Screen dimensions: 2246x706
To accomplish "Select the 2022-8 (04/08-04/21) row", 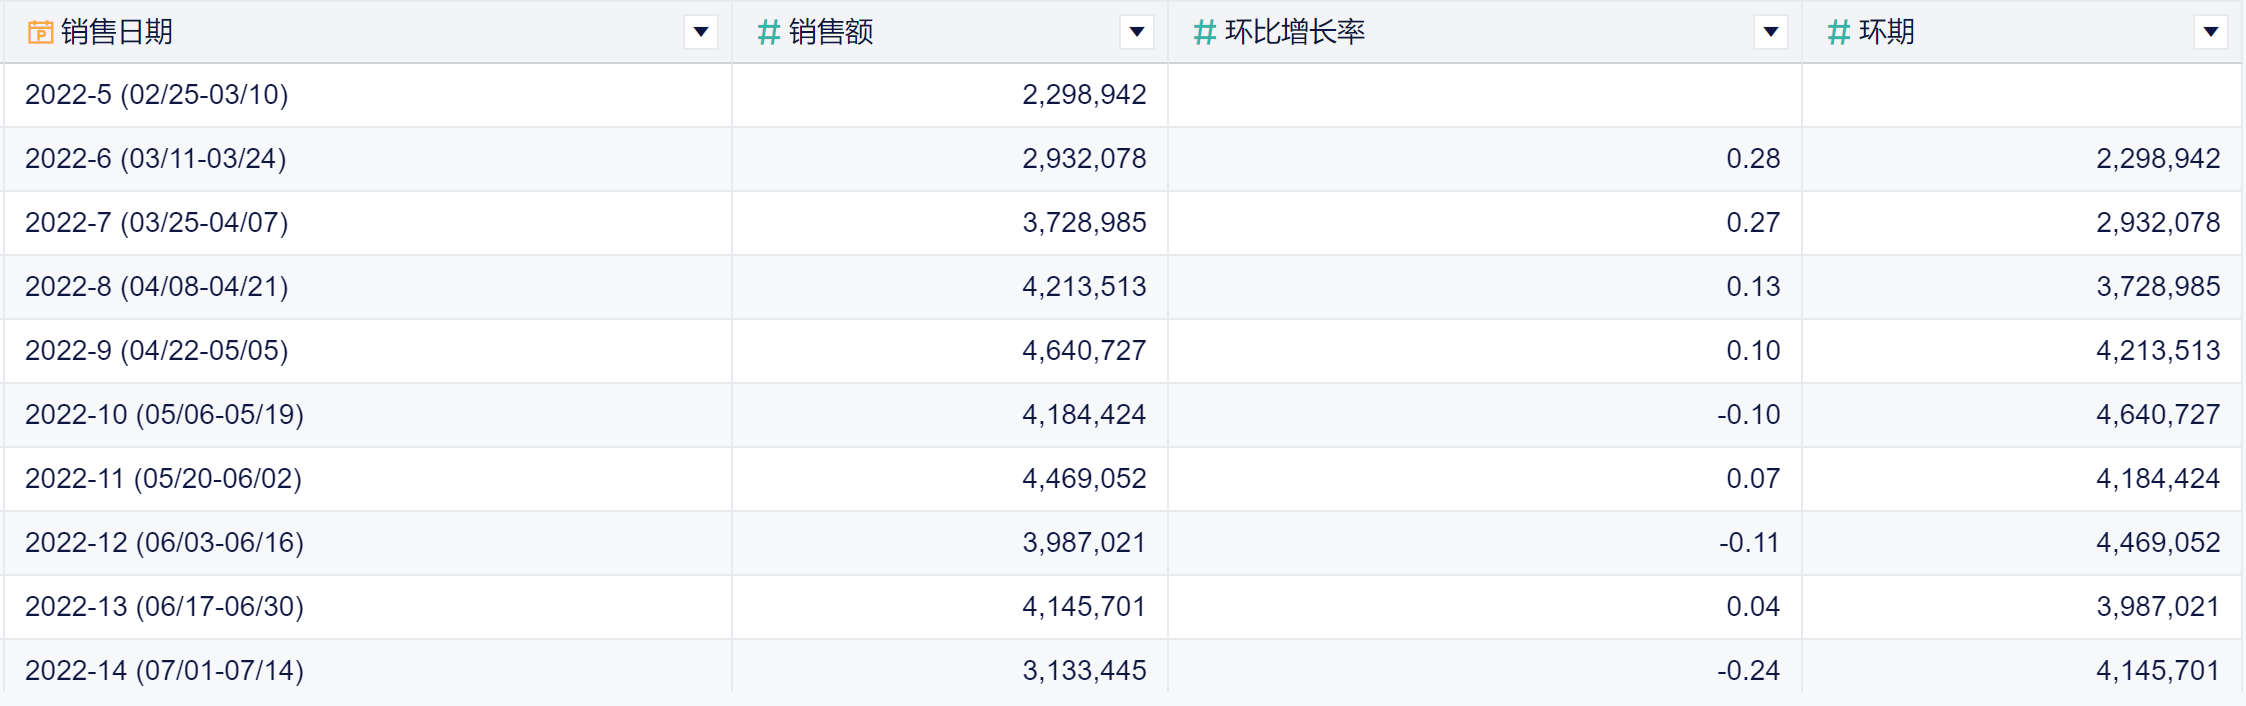I will pos(157,287).
